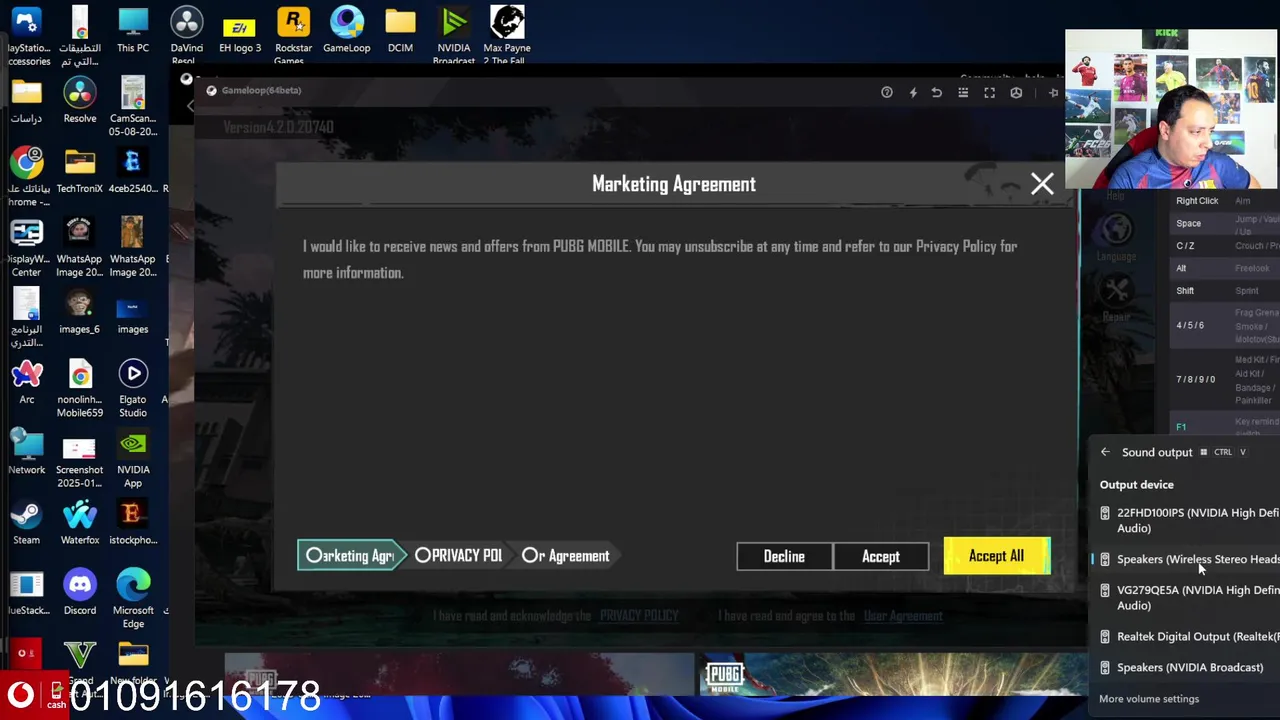Open nonolinh Mobile659 Chrome shortcut
The height and width of the screenshot is (720, 1280).
80,388
